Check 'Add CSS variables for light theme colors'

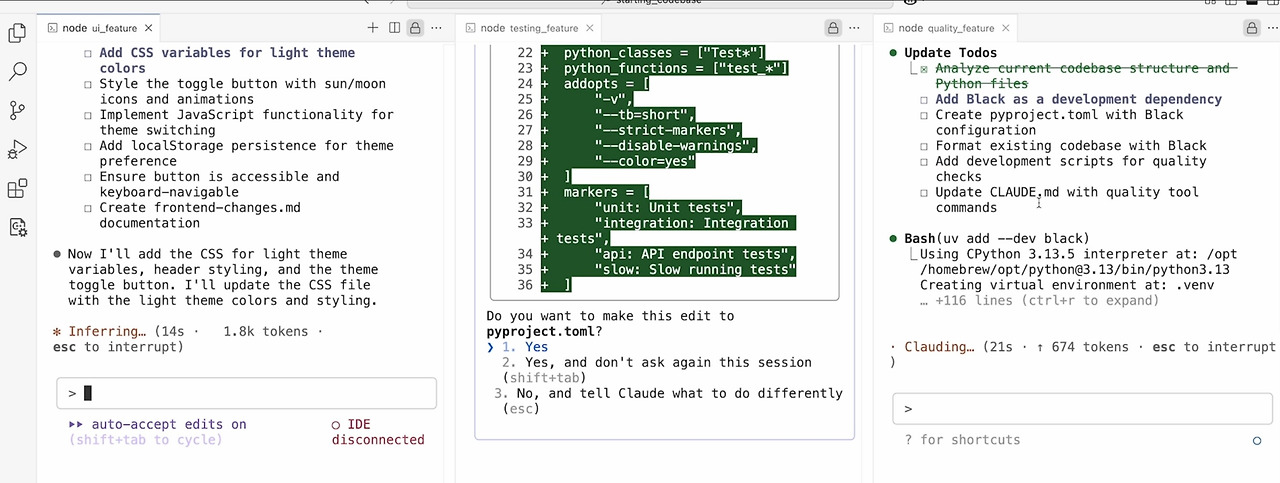point(89,53)
